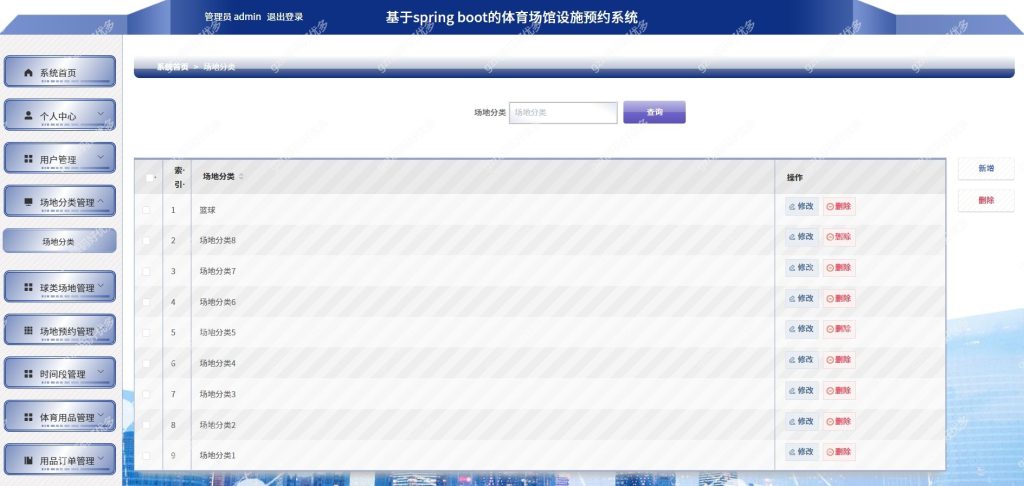Click the delete circle icon in 场地分类8 row
This screenshot has height=486, width=1024.
tap(830, 237)
